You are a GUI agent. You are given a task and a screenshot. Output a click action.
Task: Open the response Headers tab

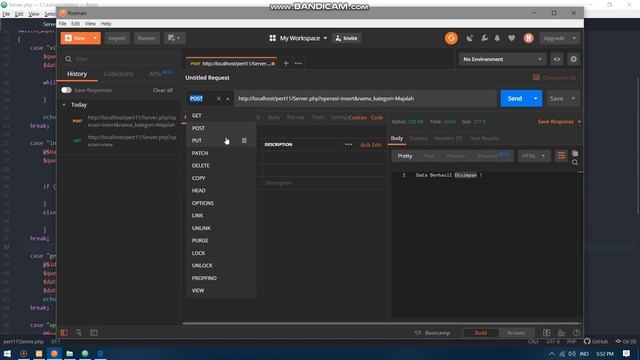pos(448,138)
